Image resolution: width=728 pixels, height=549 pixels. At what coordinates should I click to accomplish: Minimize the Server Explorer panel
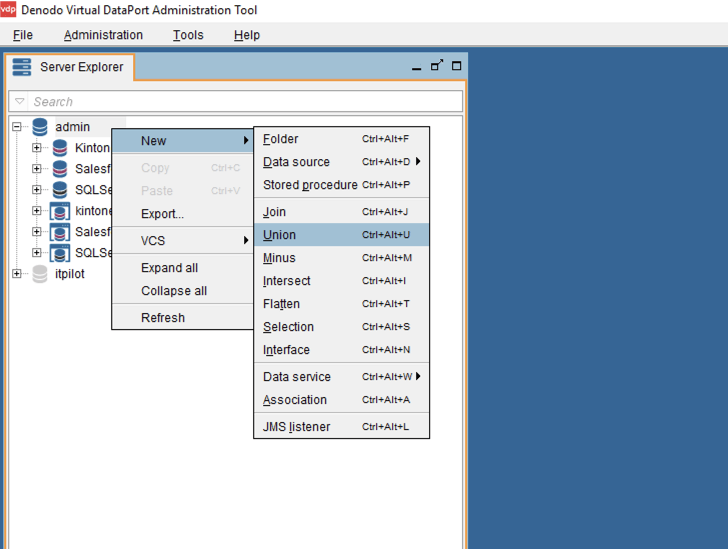(416, 67)
